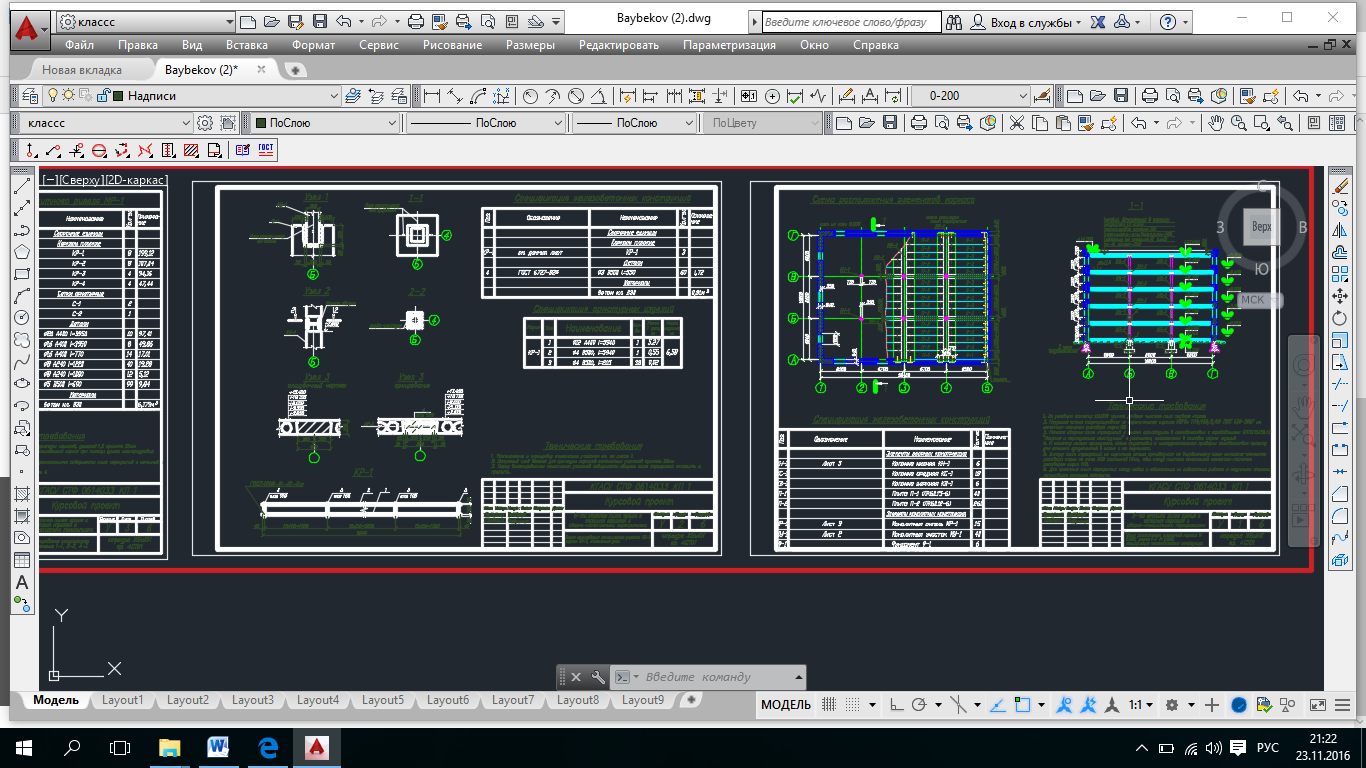The width and height of the screenshot is (1366, 768).
Task: Click the Radius dimension icon
Action: (531, 96)
